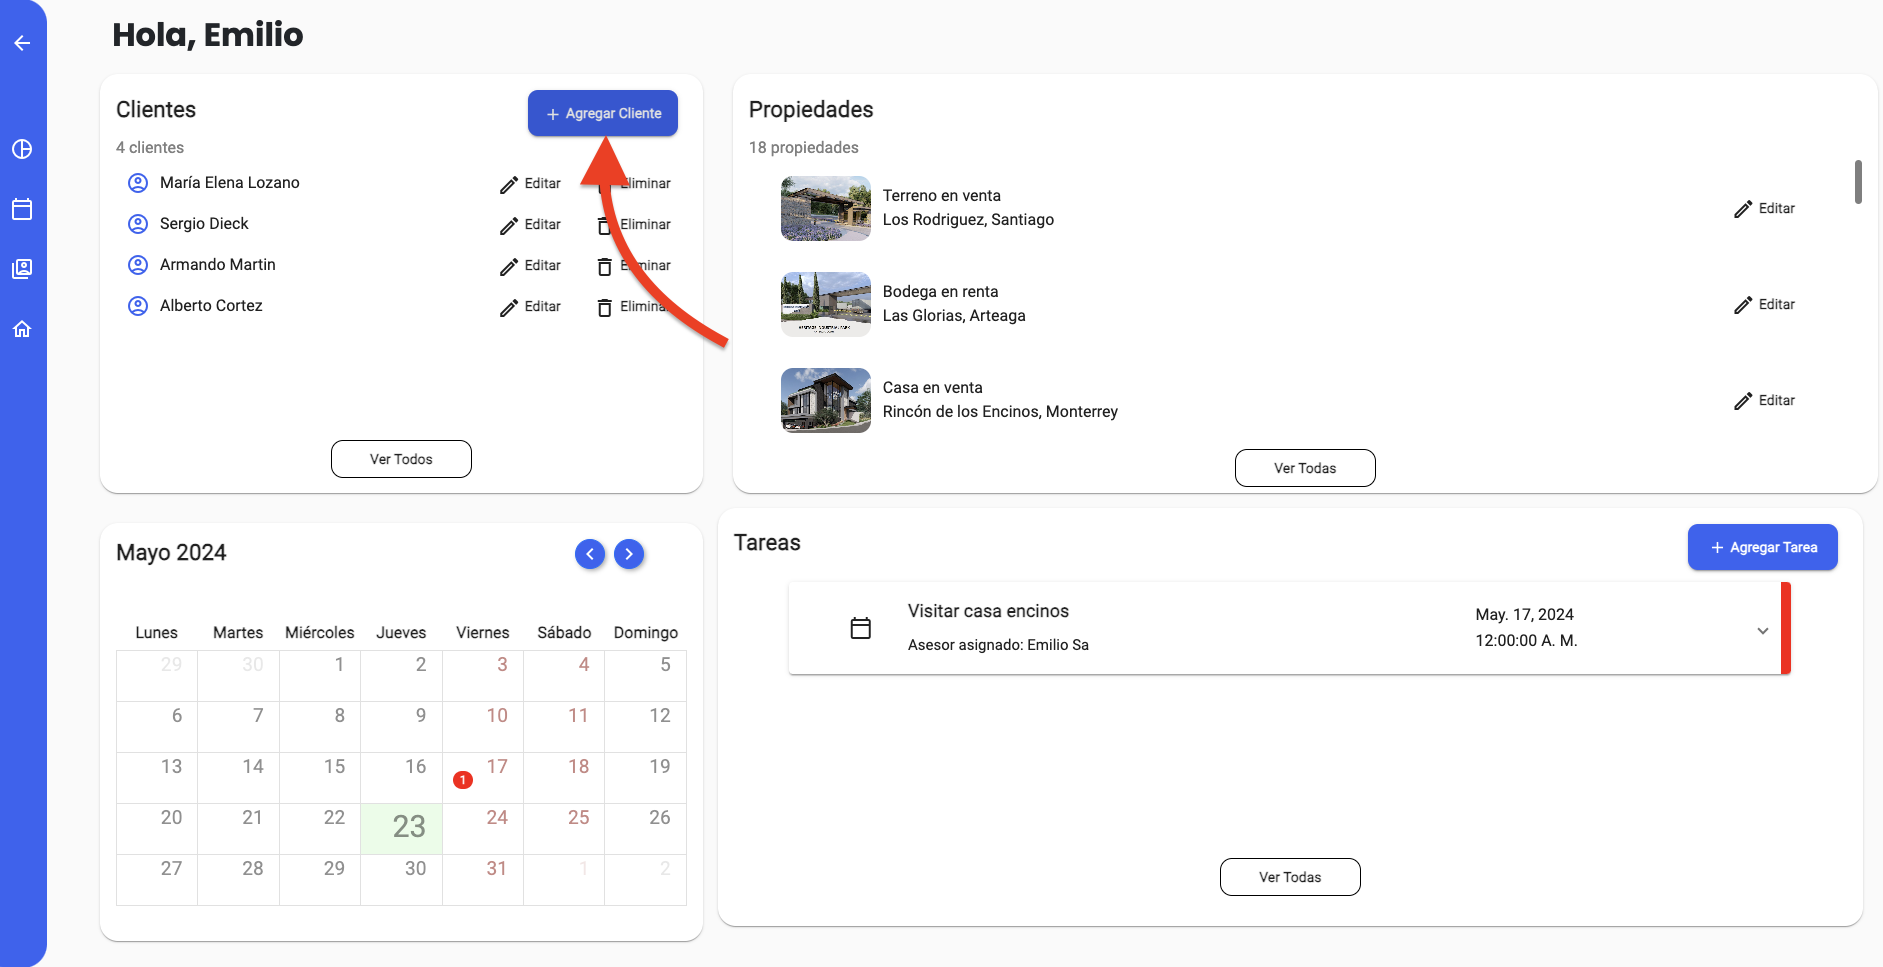1883x967 pixels.
Task: Click 'Asesor asignado: Emilio Sa' text
Action: (998, 645)
